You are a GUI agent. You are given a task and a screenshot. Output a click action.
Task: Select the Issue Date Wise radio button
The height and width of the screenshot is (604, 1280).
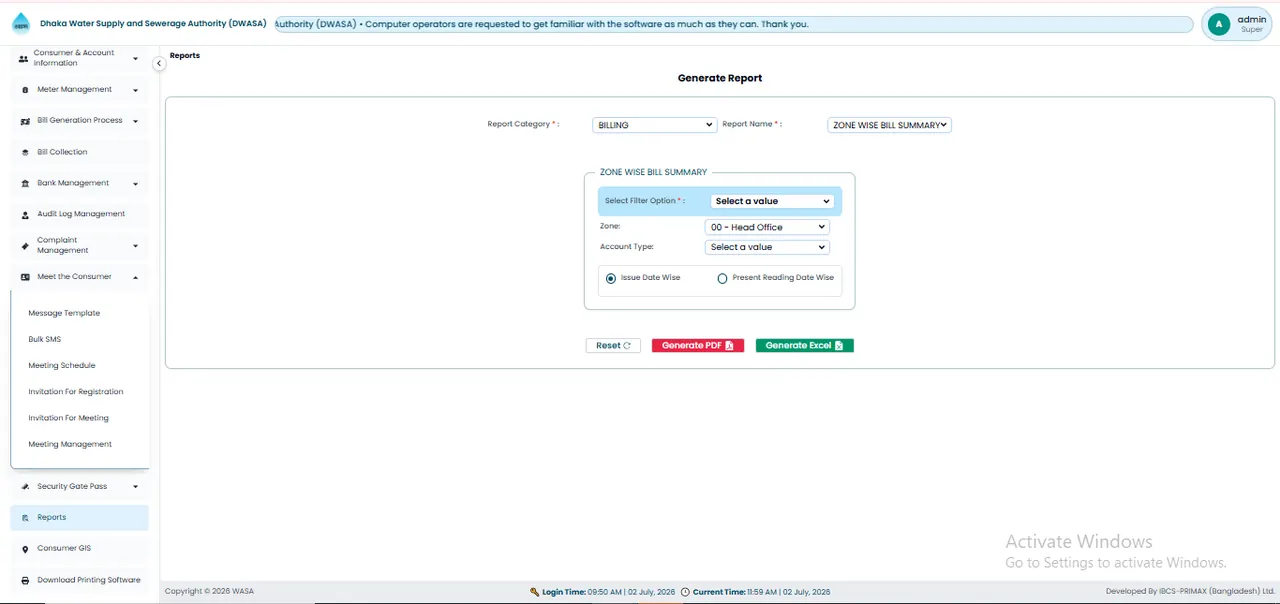click(x=611, y=278)
